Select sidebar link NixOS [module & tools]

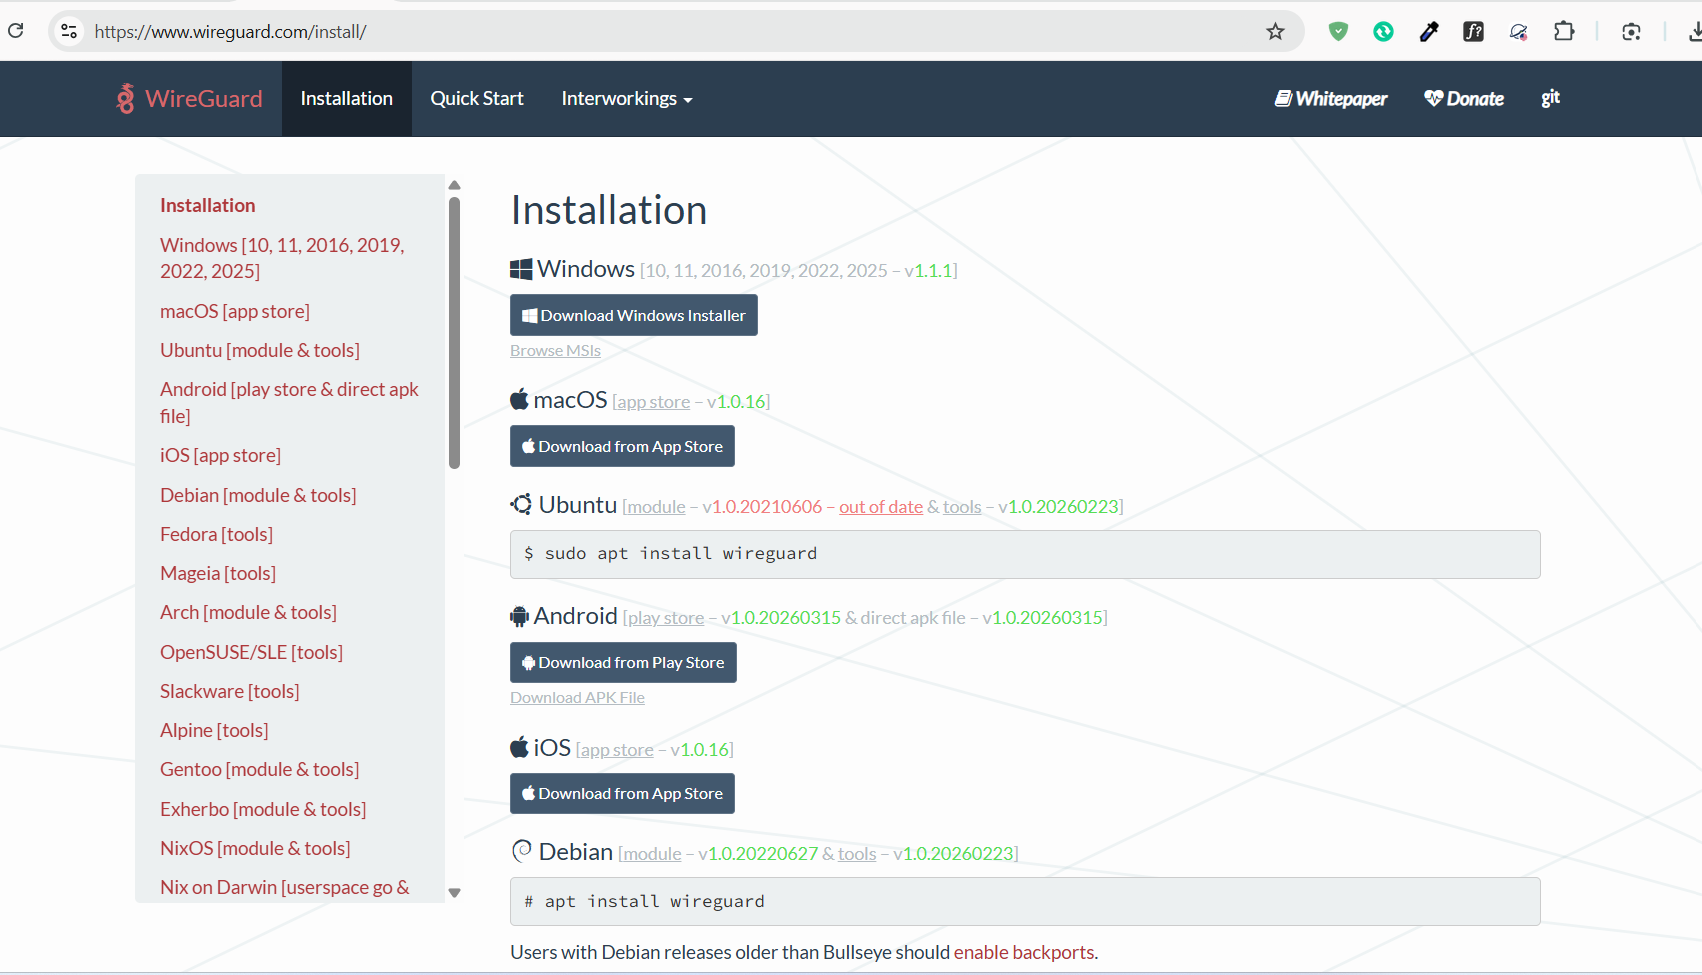pos(255,848)
